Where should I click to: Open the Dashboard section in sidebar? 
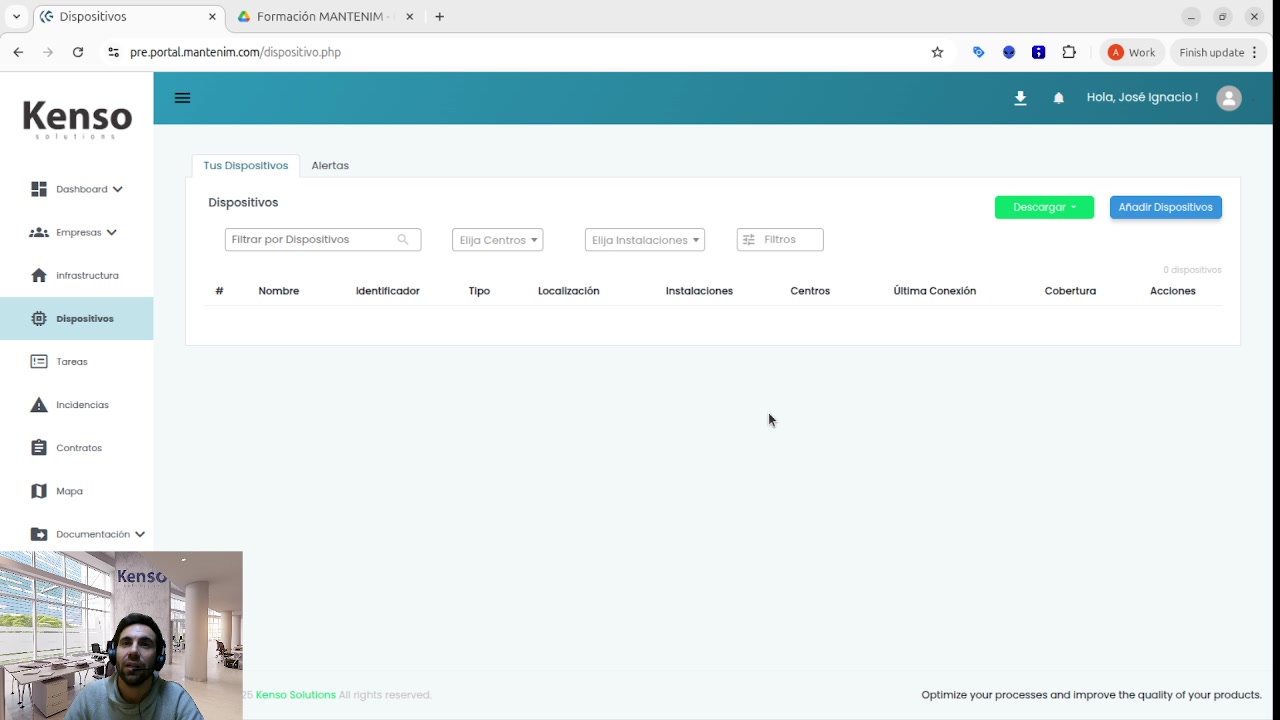[82, 189]
